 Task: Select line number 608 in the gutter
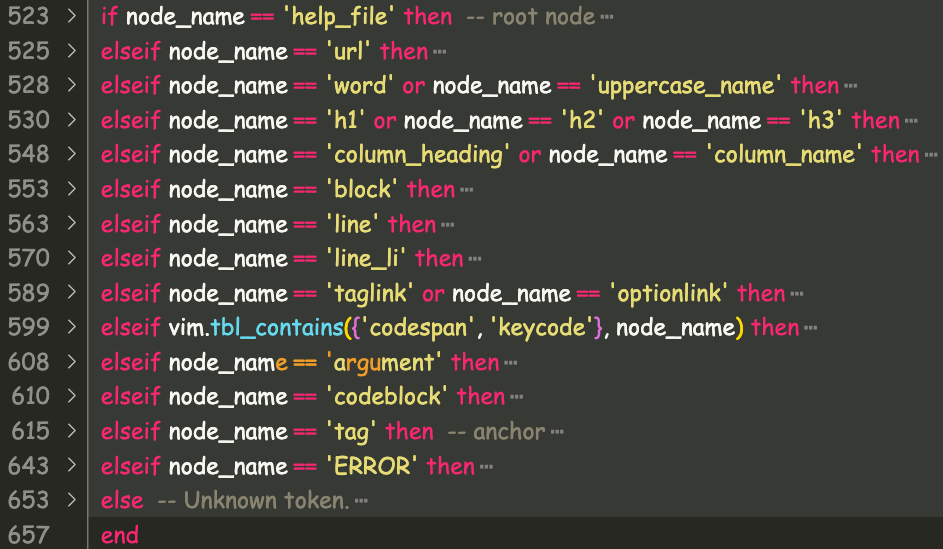[28, 362]
